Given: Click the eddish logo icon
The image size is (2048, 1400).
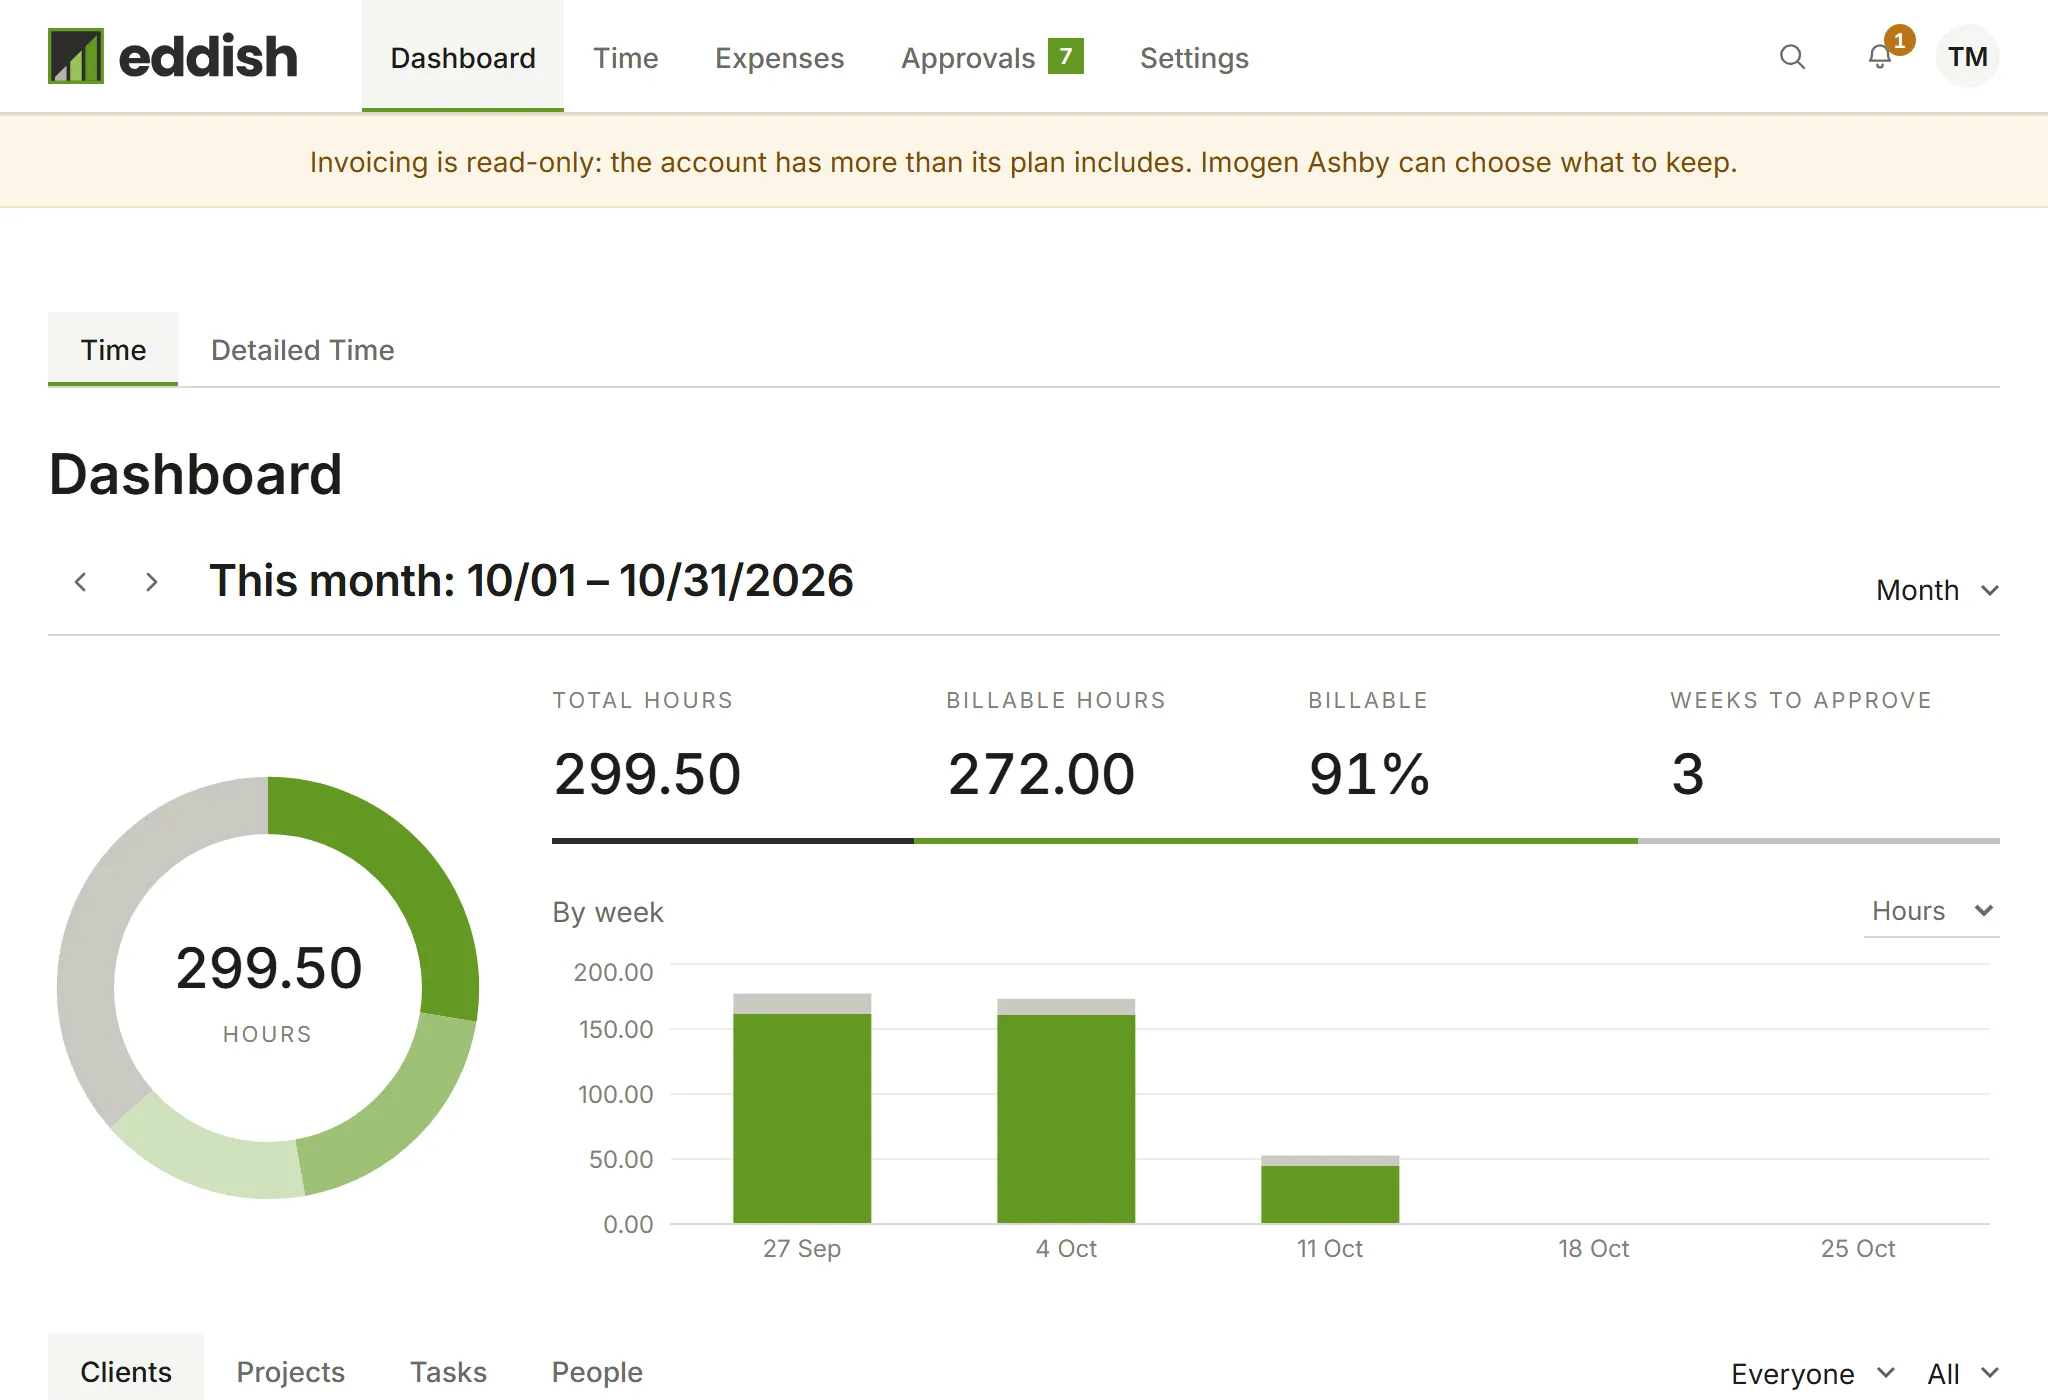Looking at the screenshot, I should (x=76, y=56).
